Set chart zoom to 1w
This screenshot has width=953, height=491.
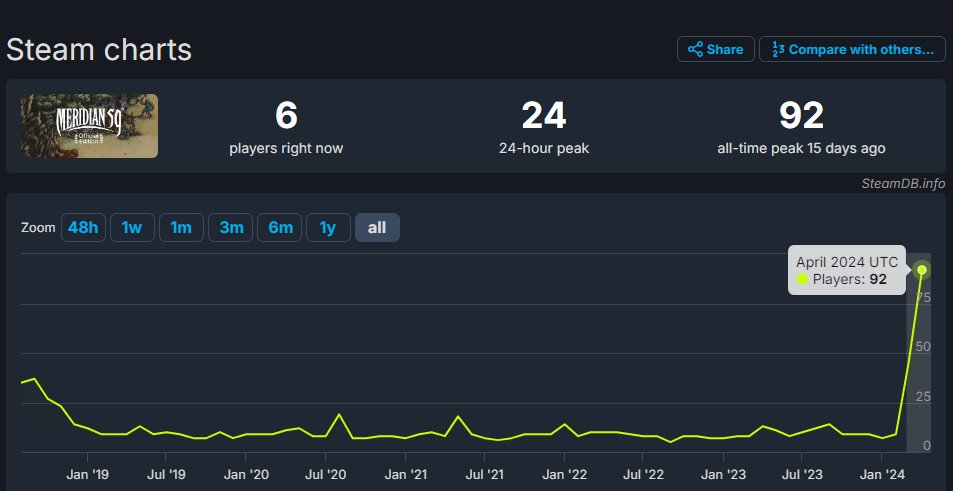click(x=132, y=228)
